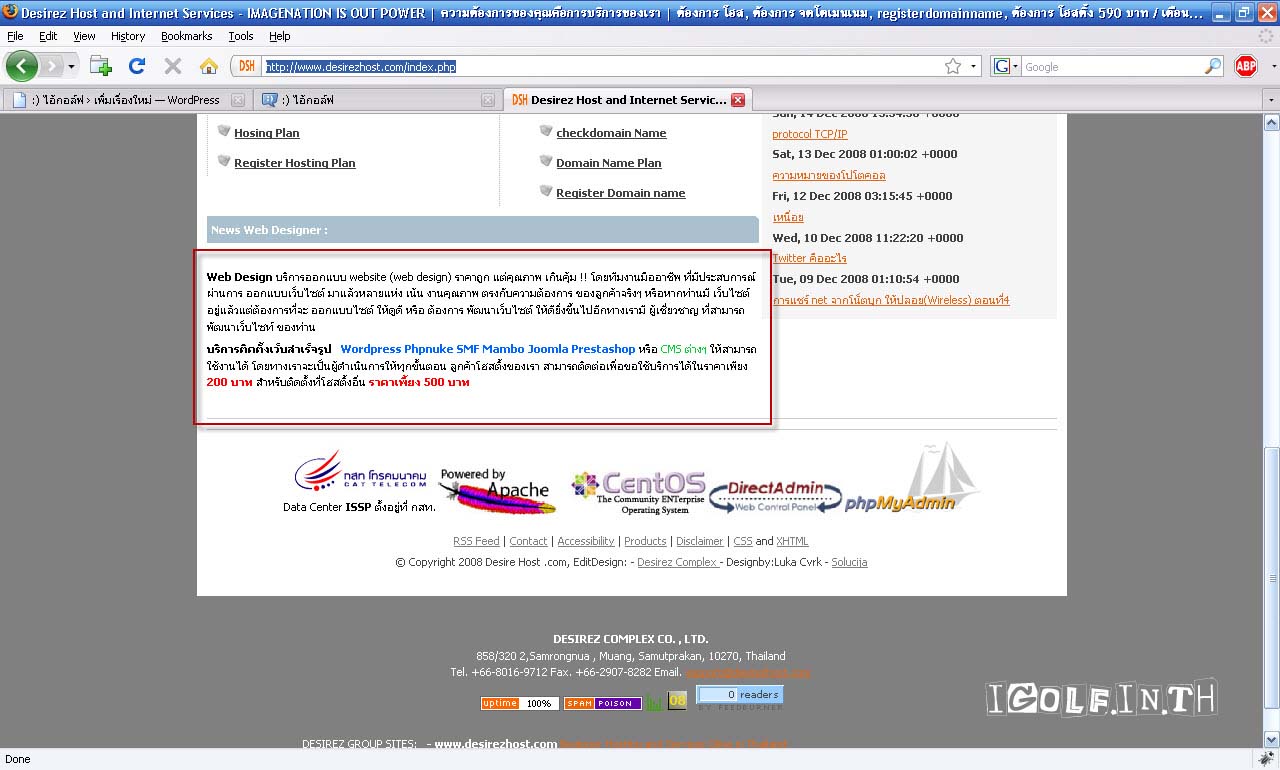Click the new tab plus icon in toolbar
Image resolution: width=1280 pixels, height=770 pixels.
100,66
